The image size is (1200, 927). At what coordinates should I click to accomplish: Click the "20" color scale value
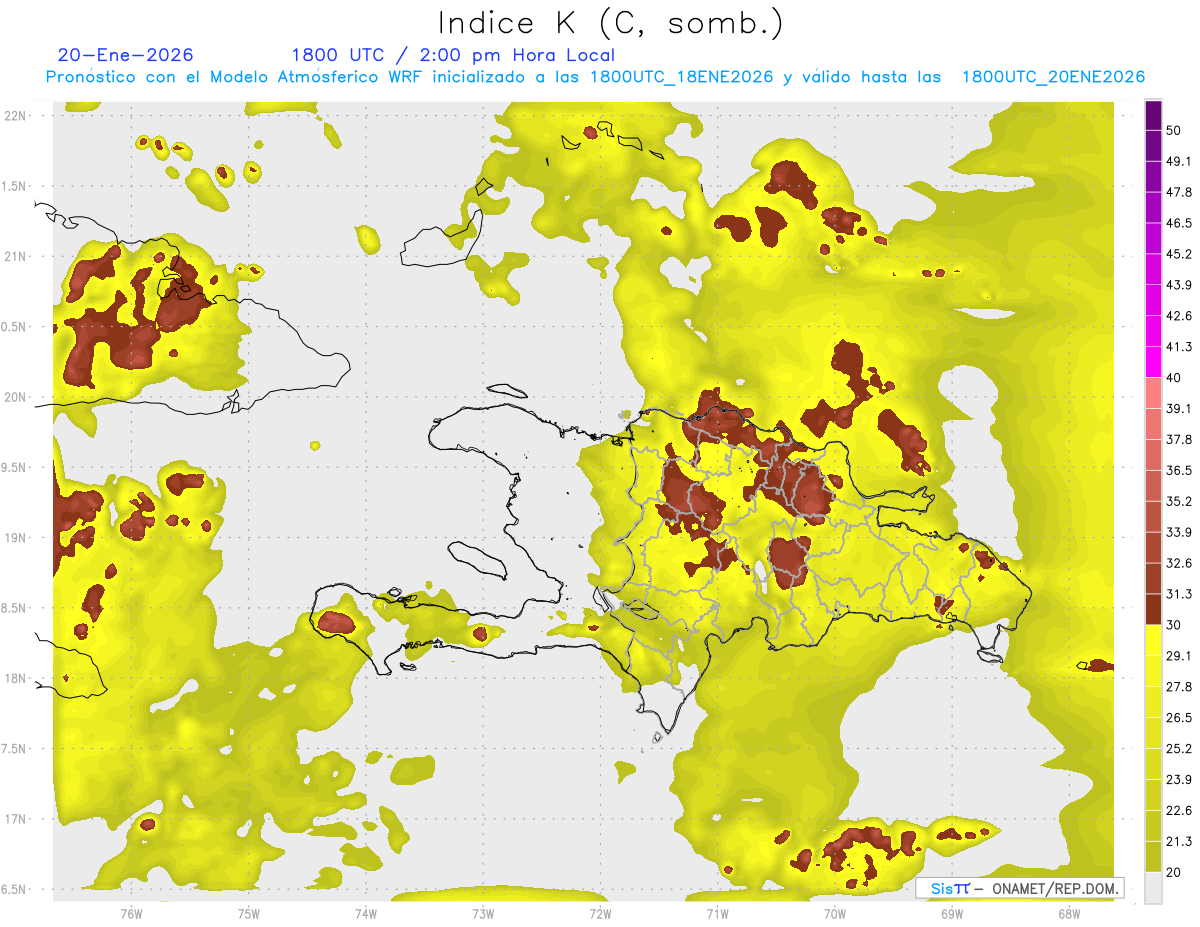coord(1174,873)
